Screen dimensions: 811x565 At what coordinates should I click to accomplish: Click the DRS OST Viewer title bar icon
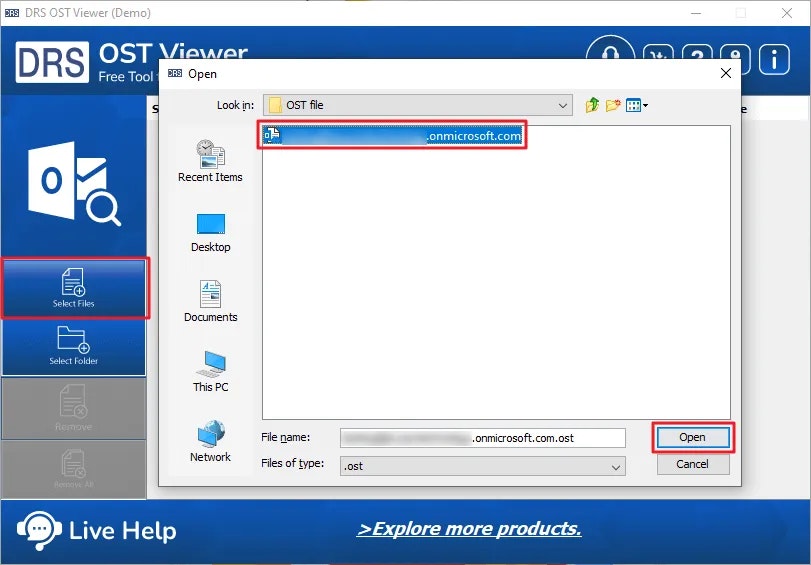pos(12,13)
